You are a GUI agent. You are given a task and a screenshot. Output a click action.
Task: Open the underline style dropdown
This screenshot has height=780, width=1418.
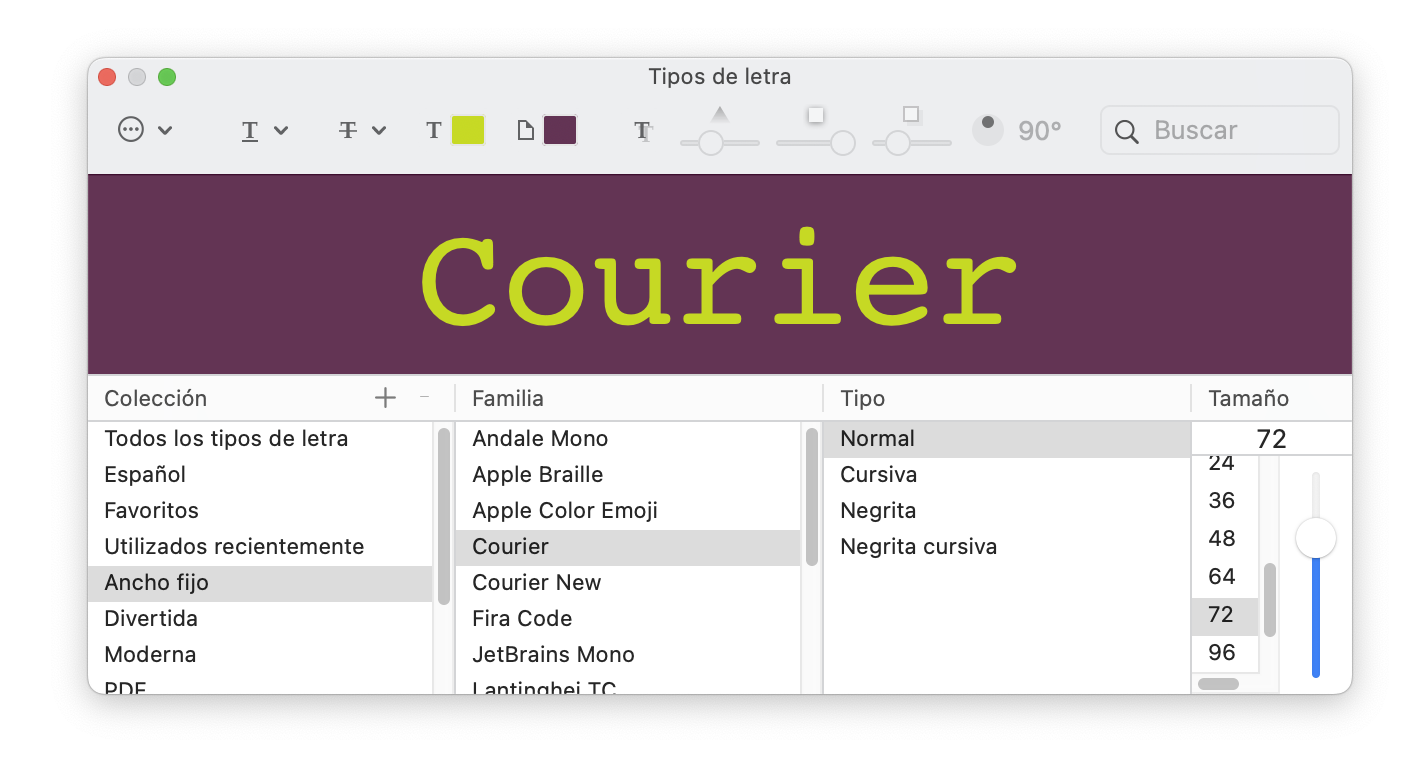(264, 130)
